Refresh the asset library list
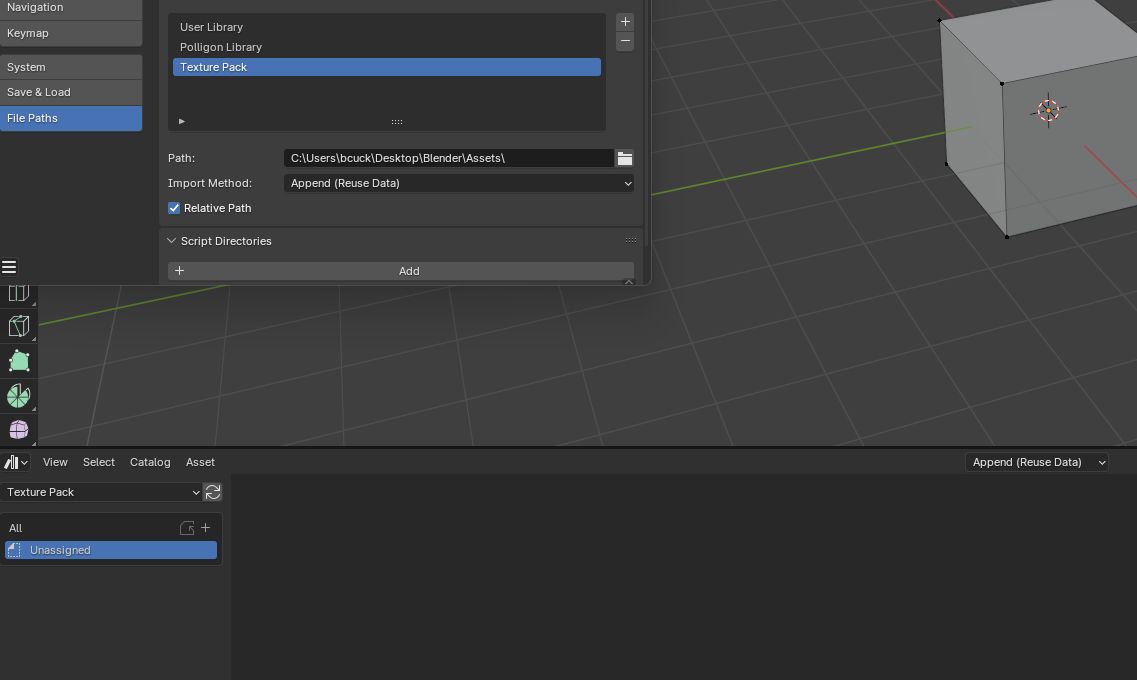 pos(212,492)
